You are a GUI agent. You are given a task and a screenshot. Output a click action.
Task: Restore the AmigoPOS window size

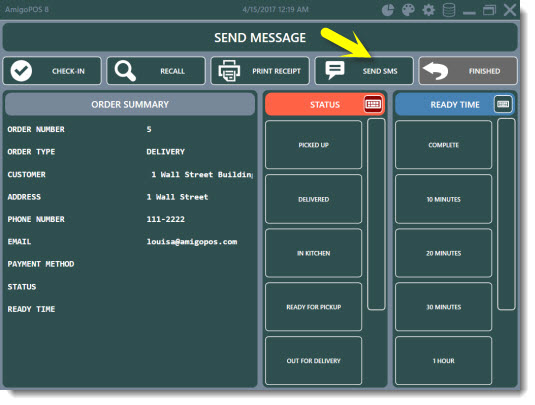489,10
